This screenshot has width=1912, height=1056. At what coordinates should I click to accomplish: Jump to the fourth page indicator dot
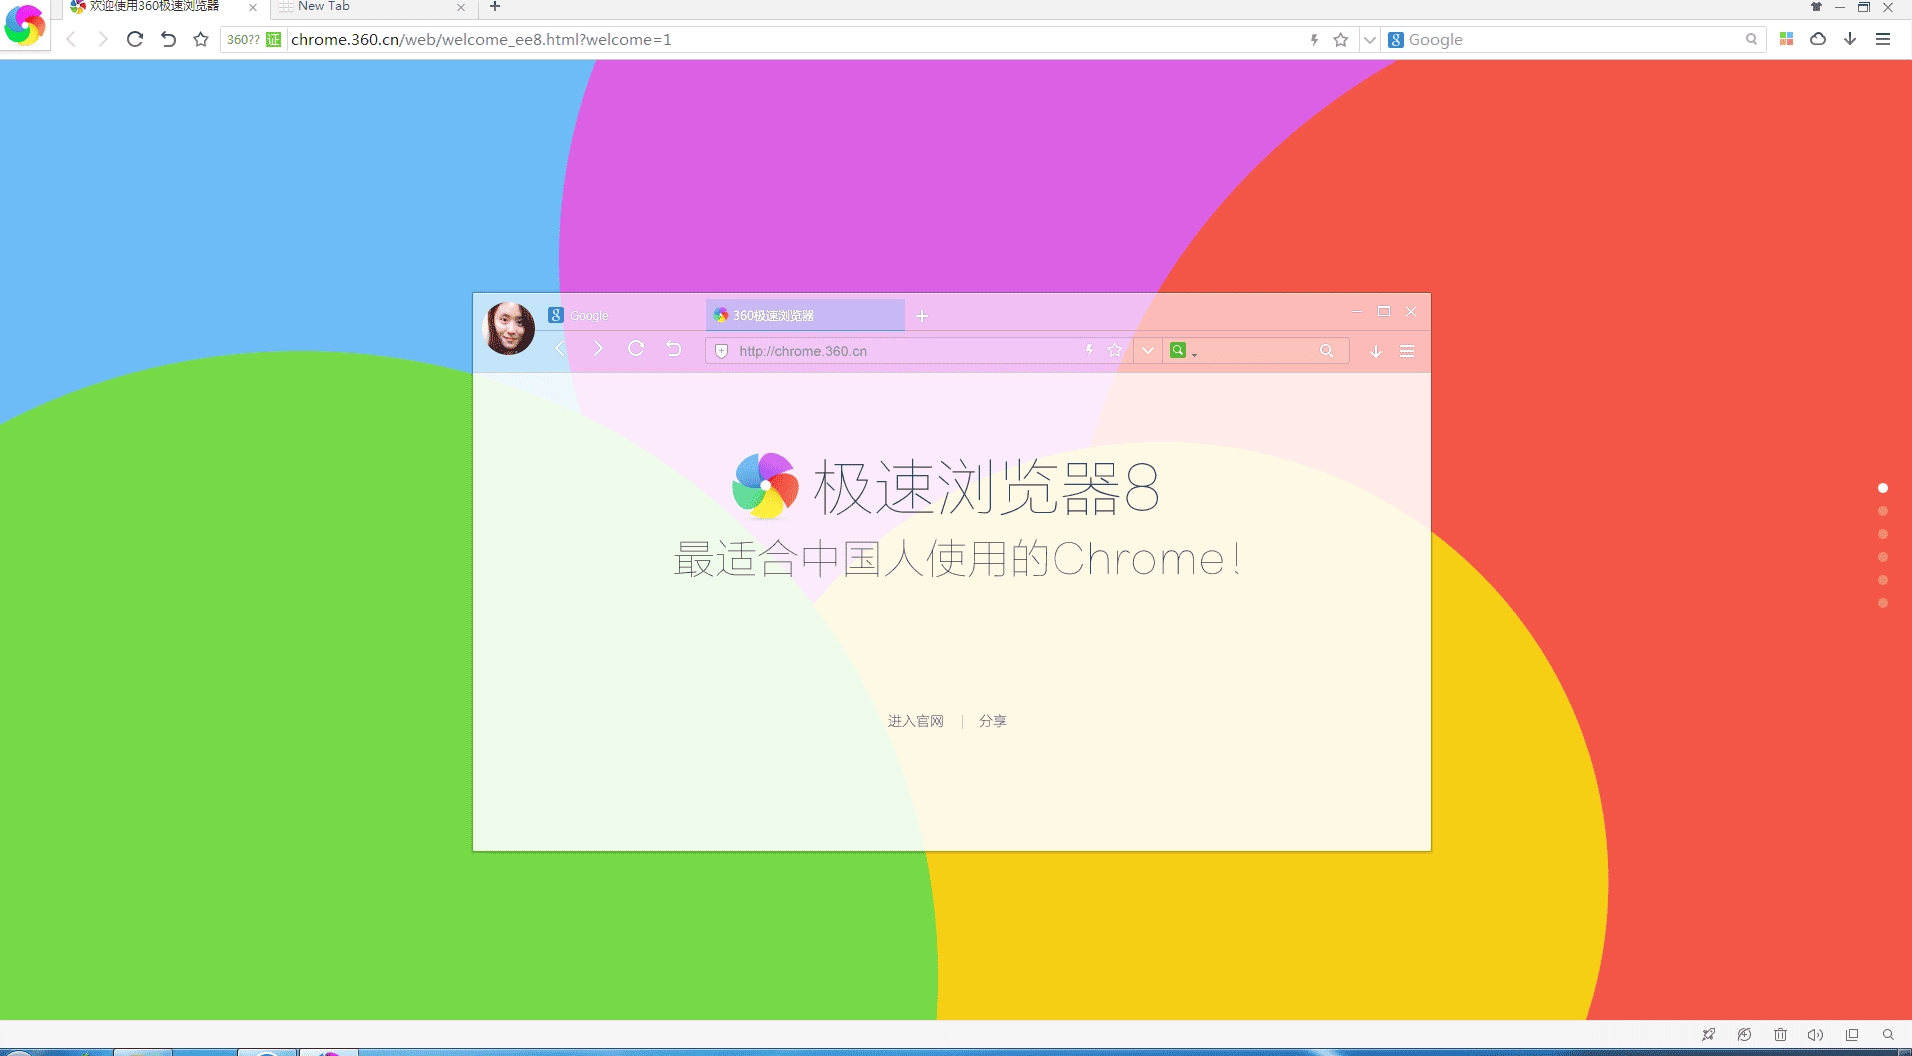(1883, 557)
